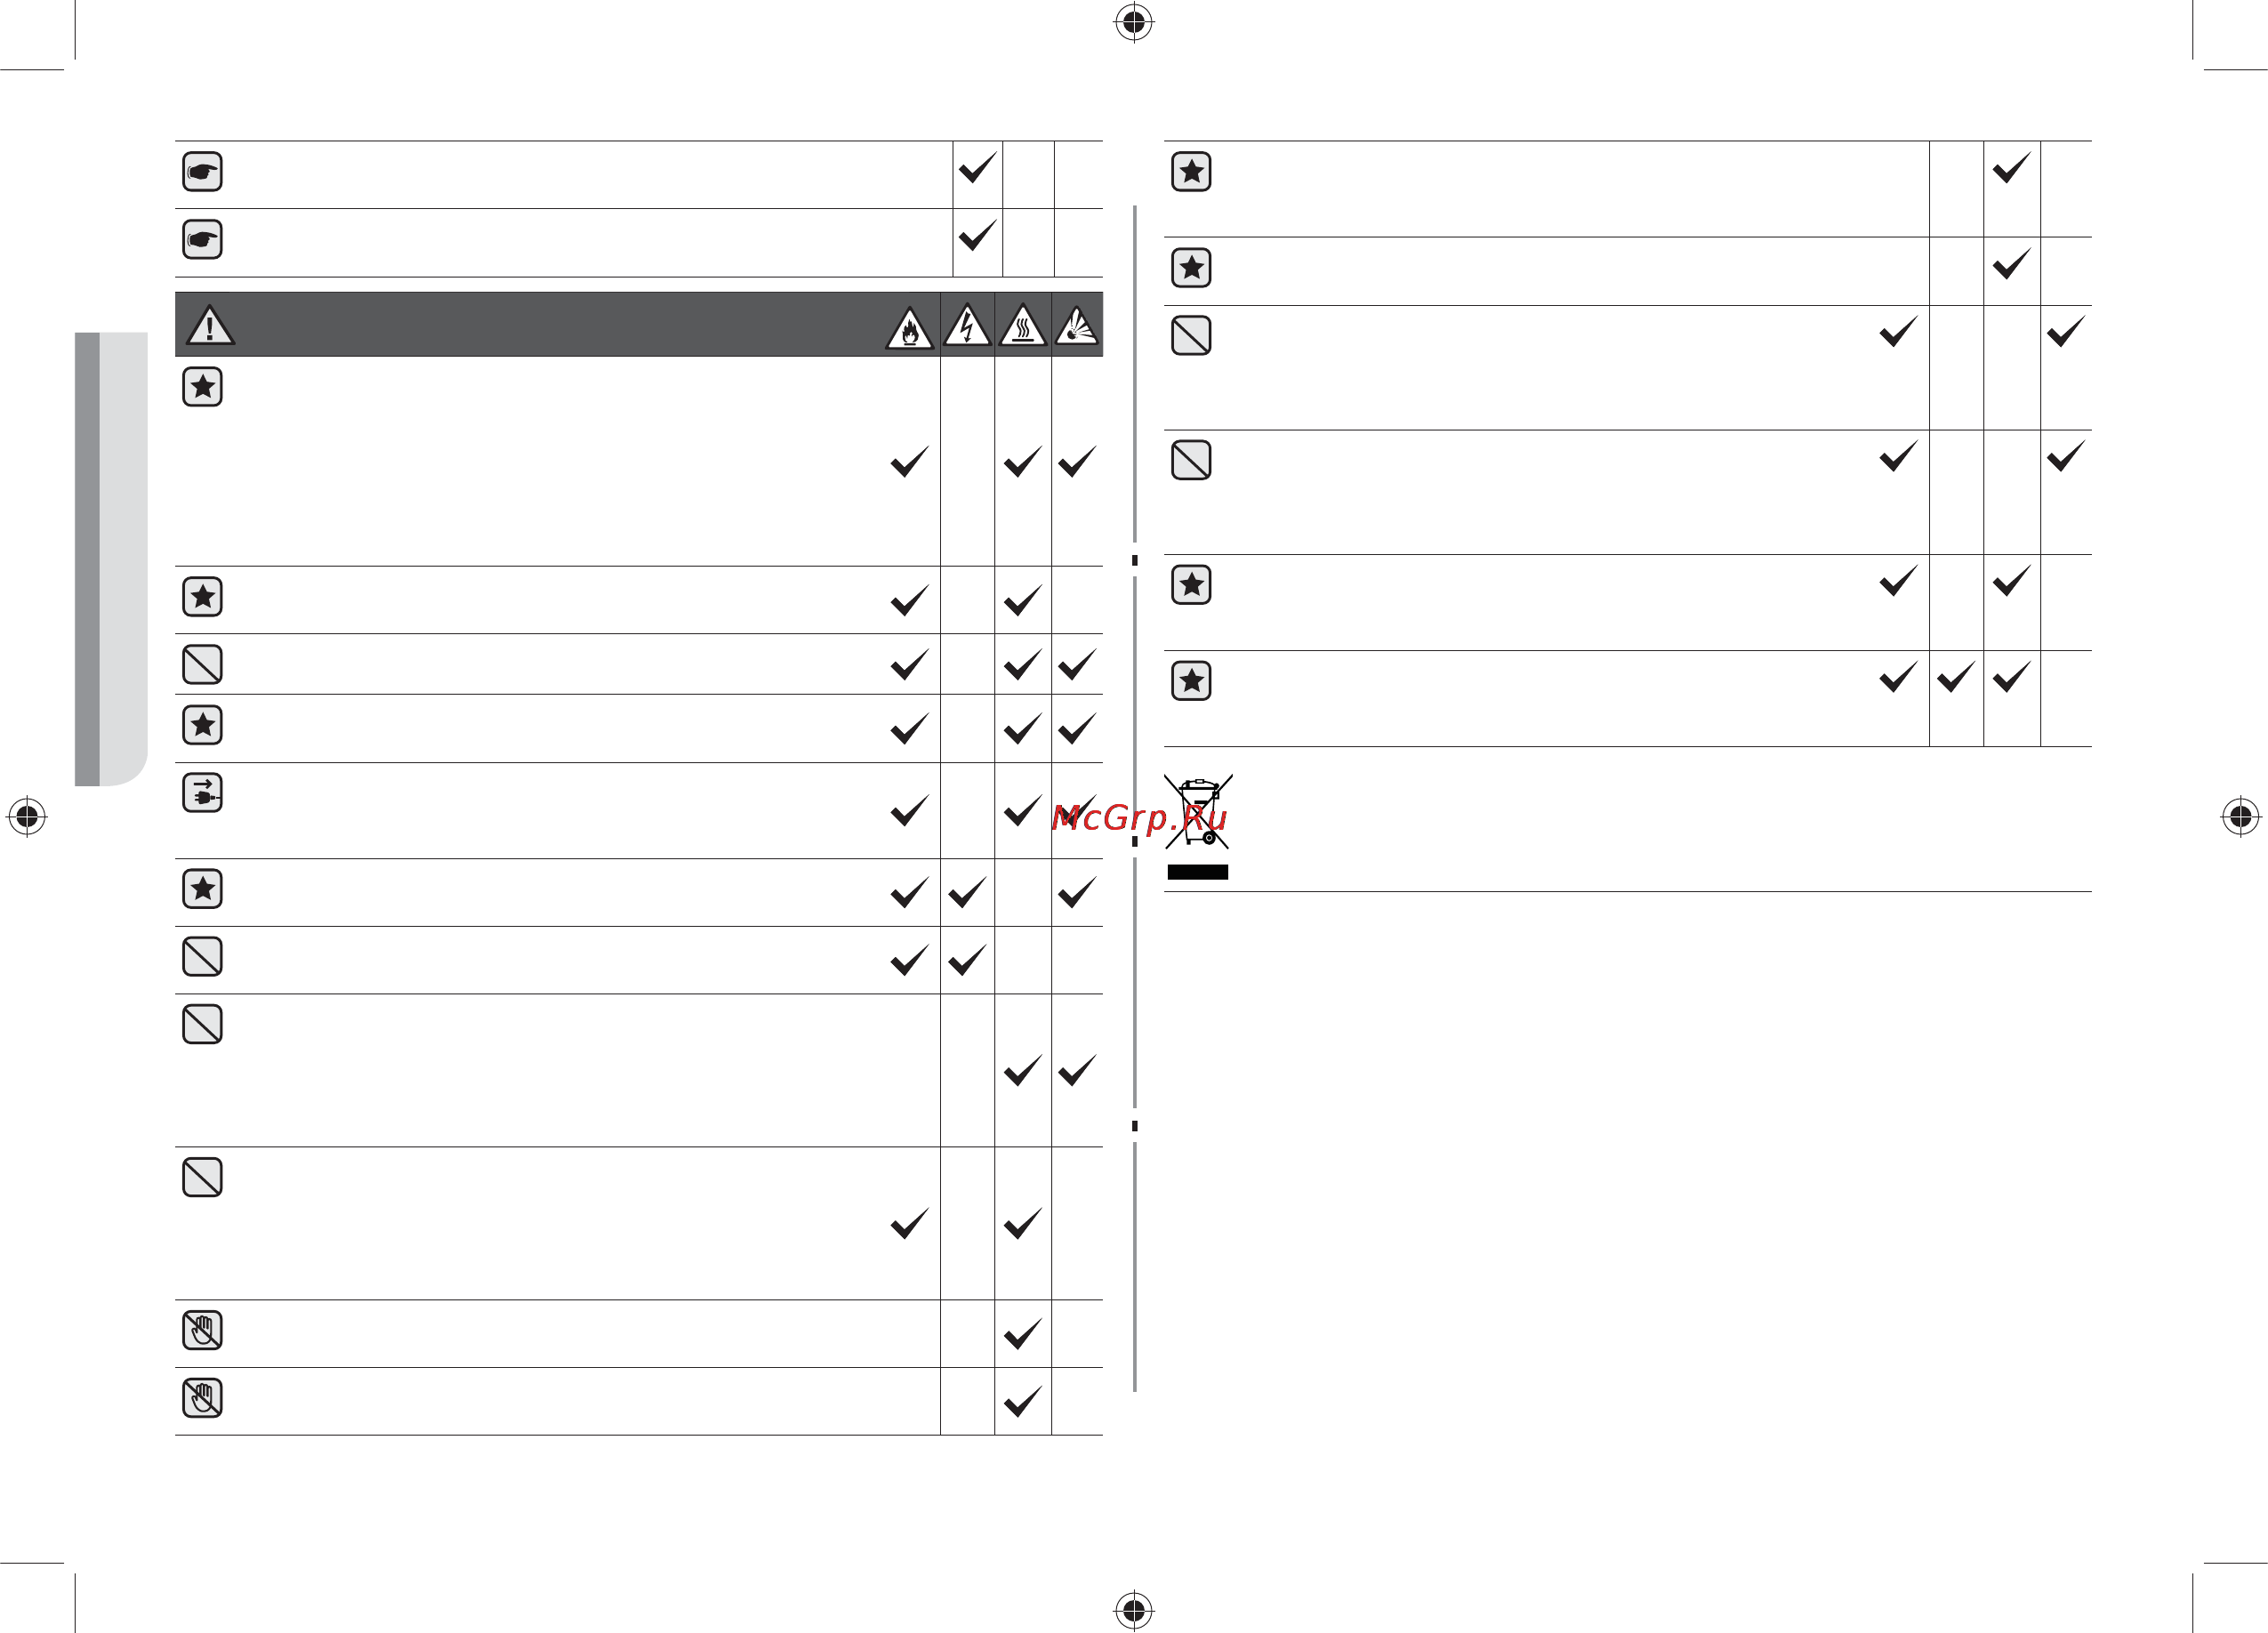Click the registration crosshair at page bottom
This screenshot has width=2268, height=1633.
[x=1134, y=1610]
